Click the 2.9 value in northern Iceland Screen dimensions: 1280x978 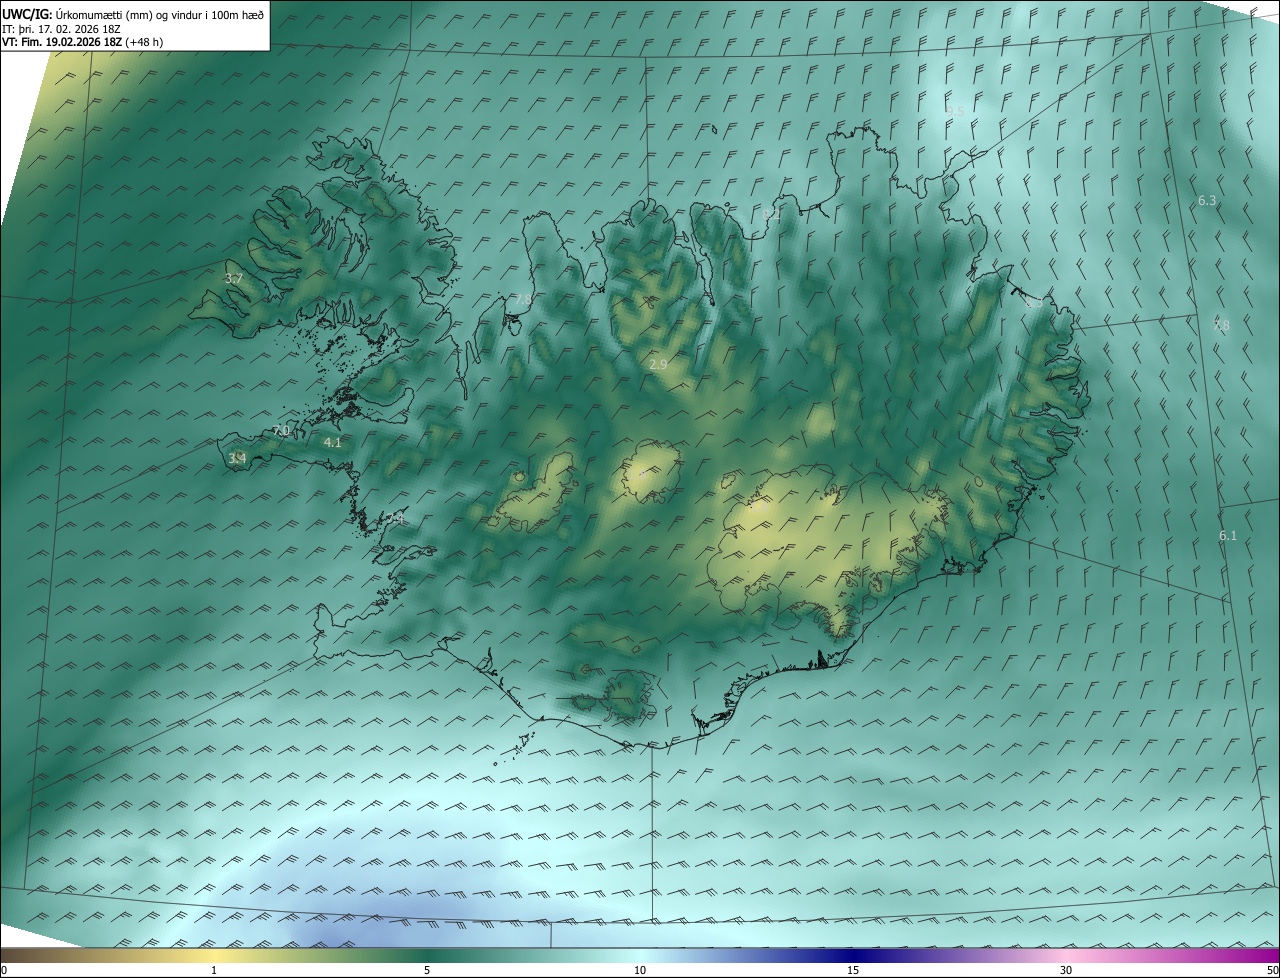(658, 365)
